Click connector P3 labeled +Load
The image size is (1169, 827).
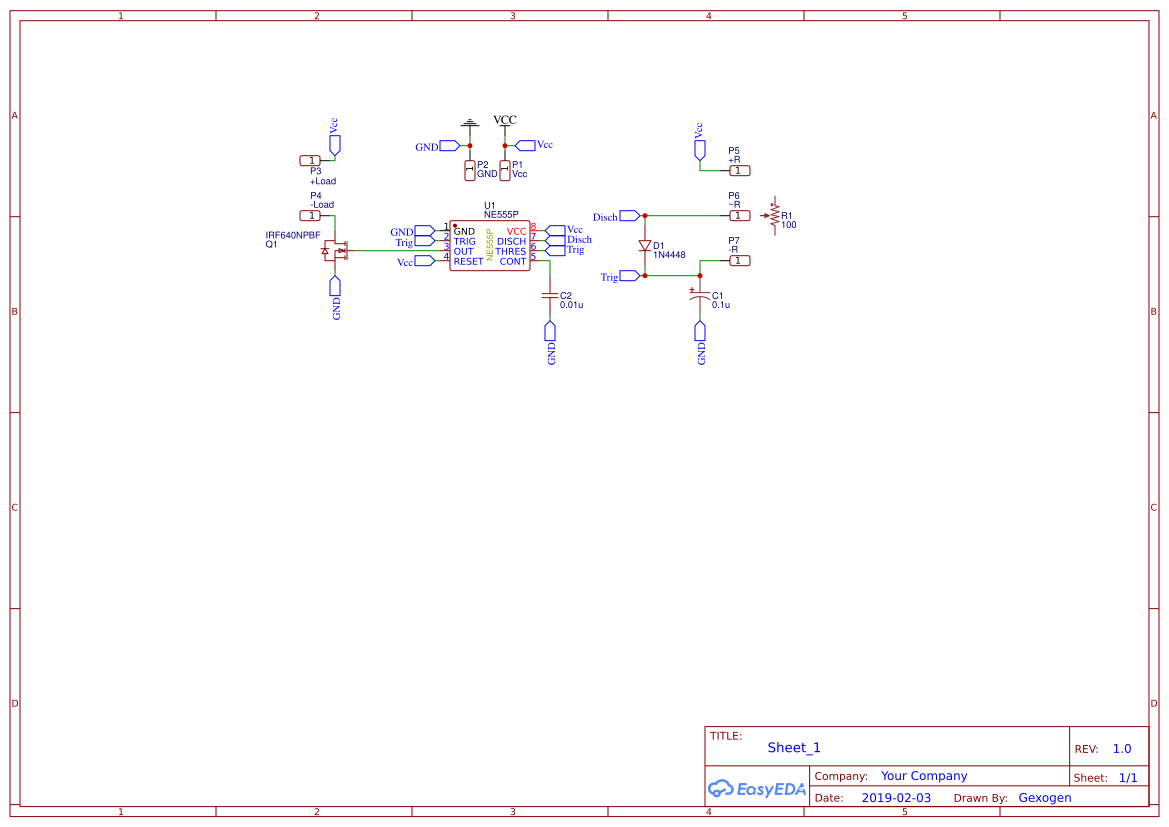(x=311, y=160)
